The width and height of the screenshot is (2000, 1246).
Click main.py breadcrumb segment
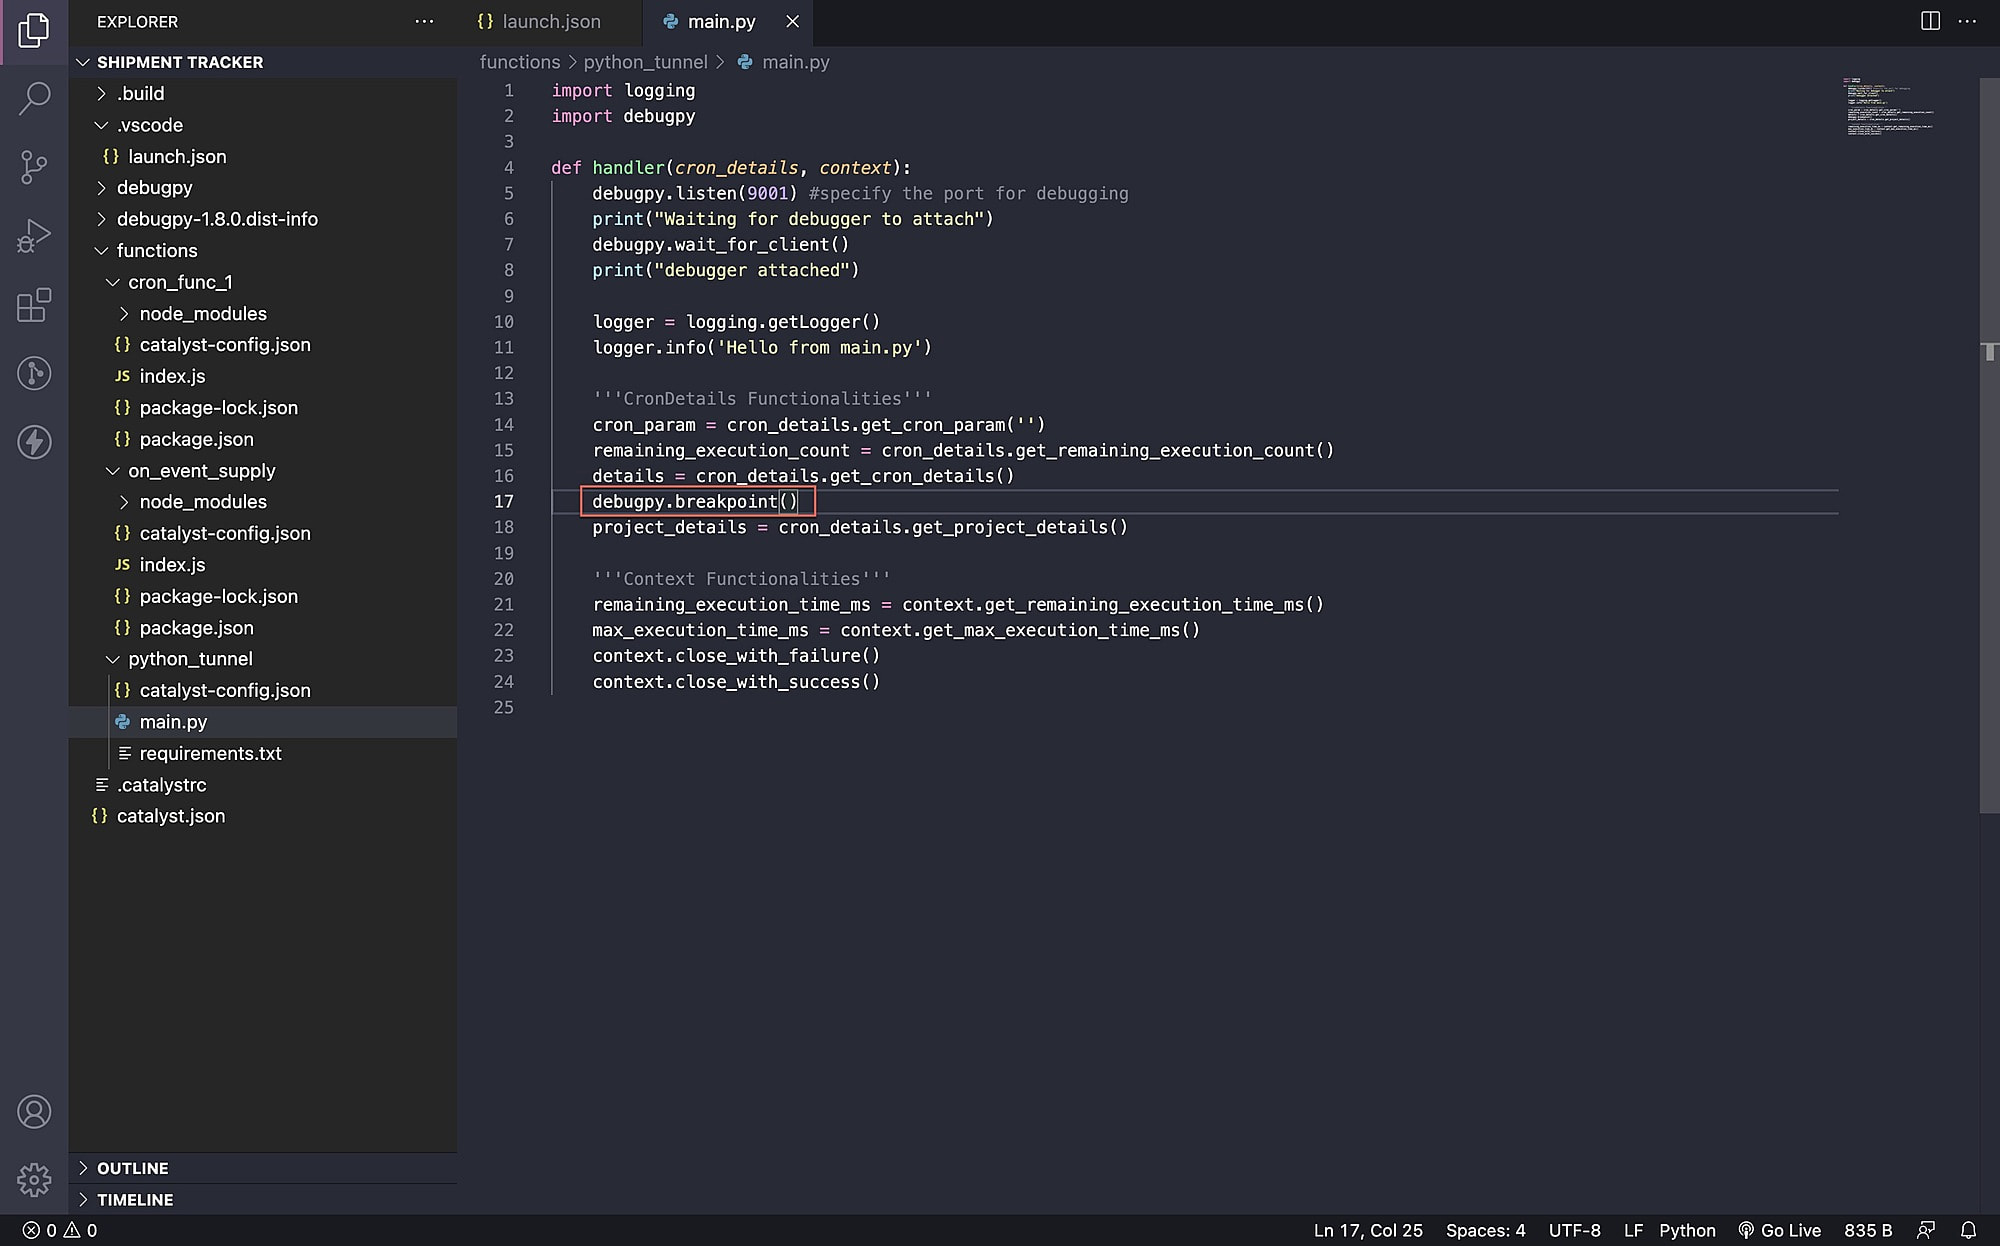pos(796,62)
